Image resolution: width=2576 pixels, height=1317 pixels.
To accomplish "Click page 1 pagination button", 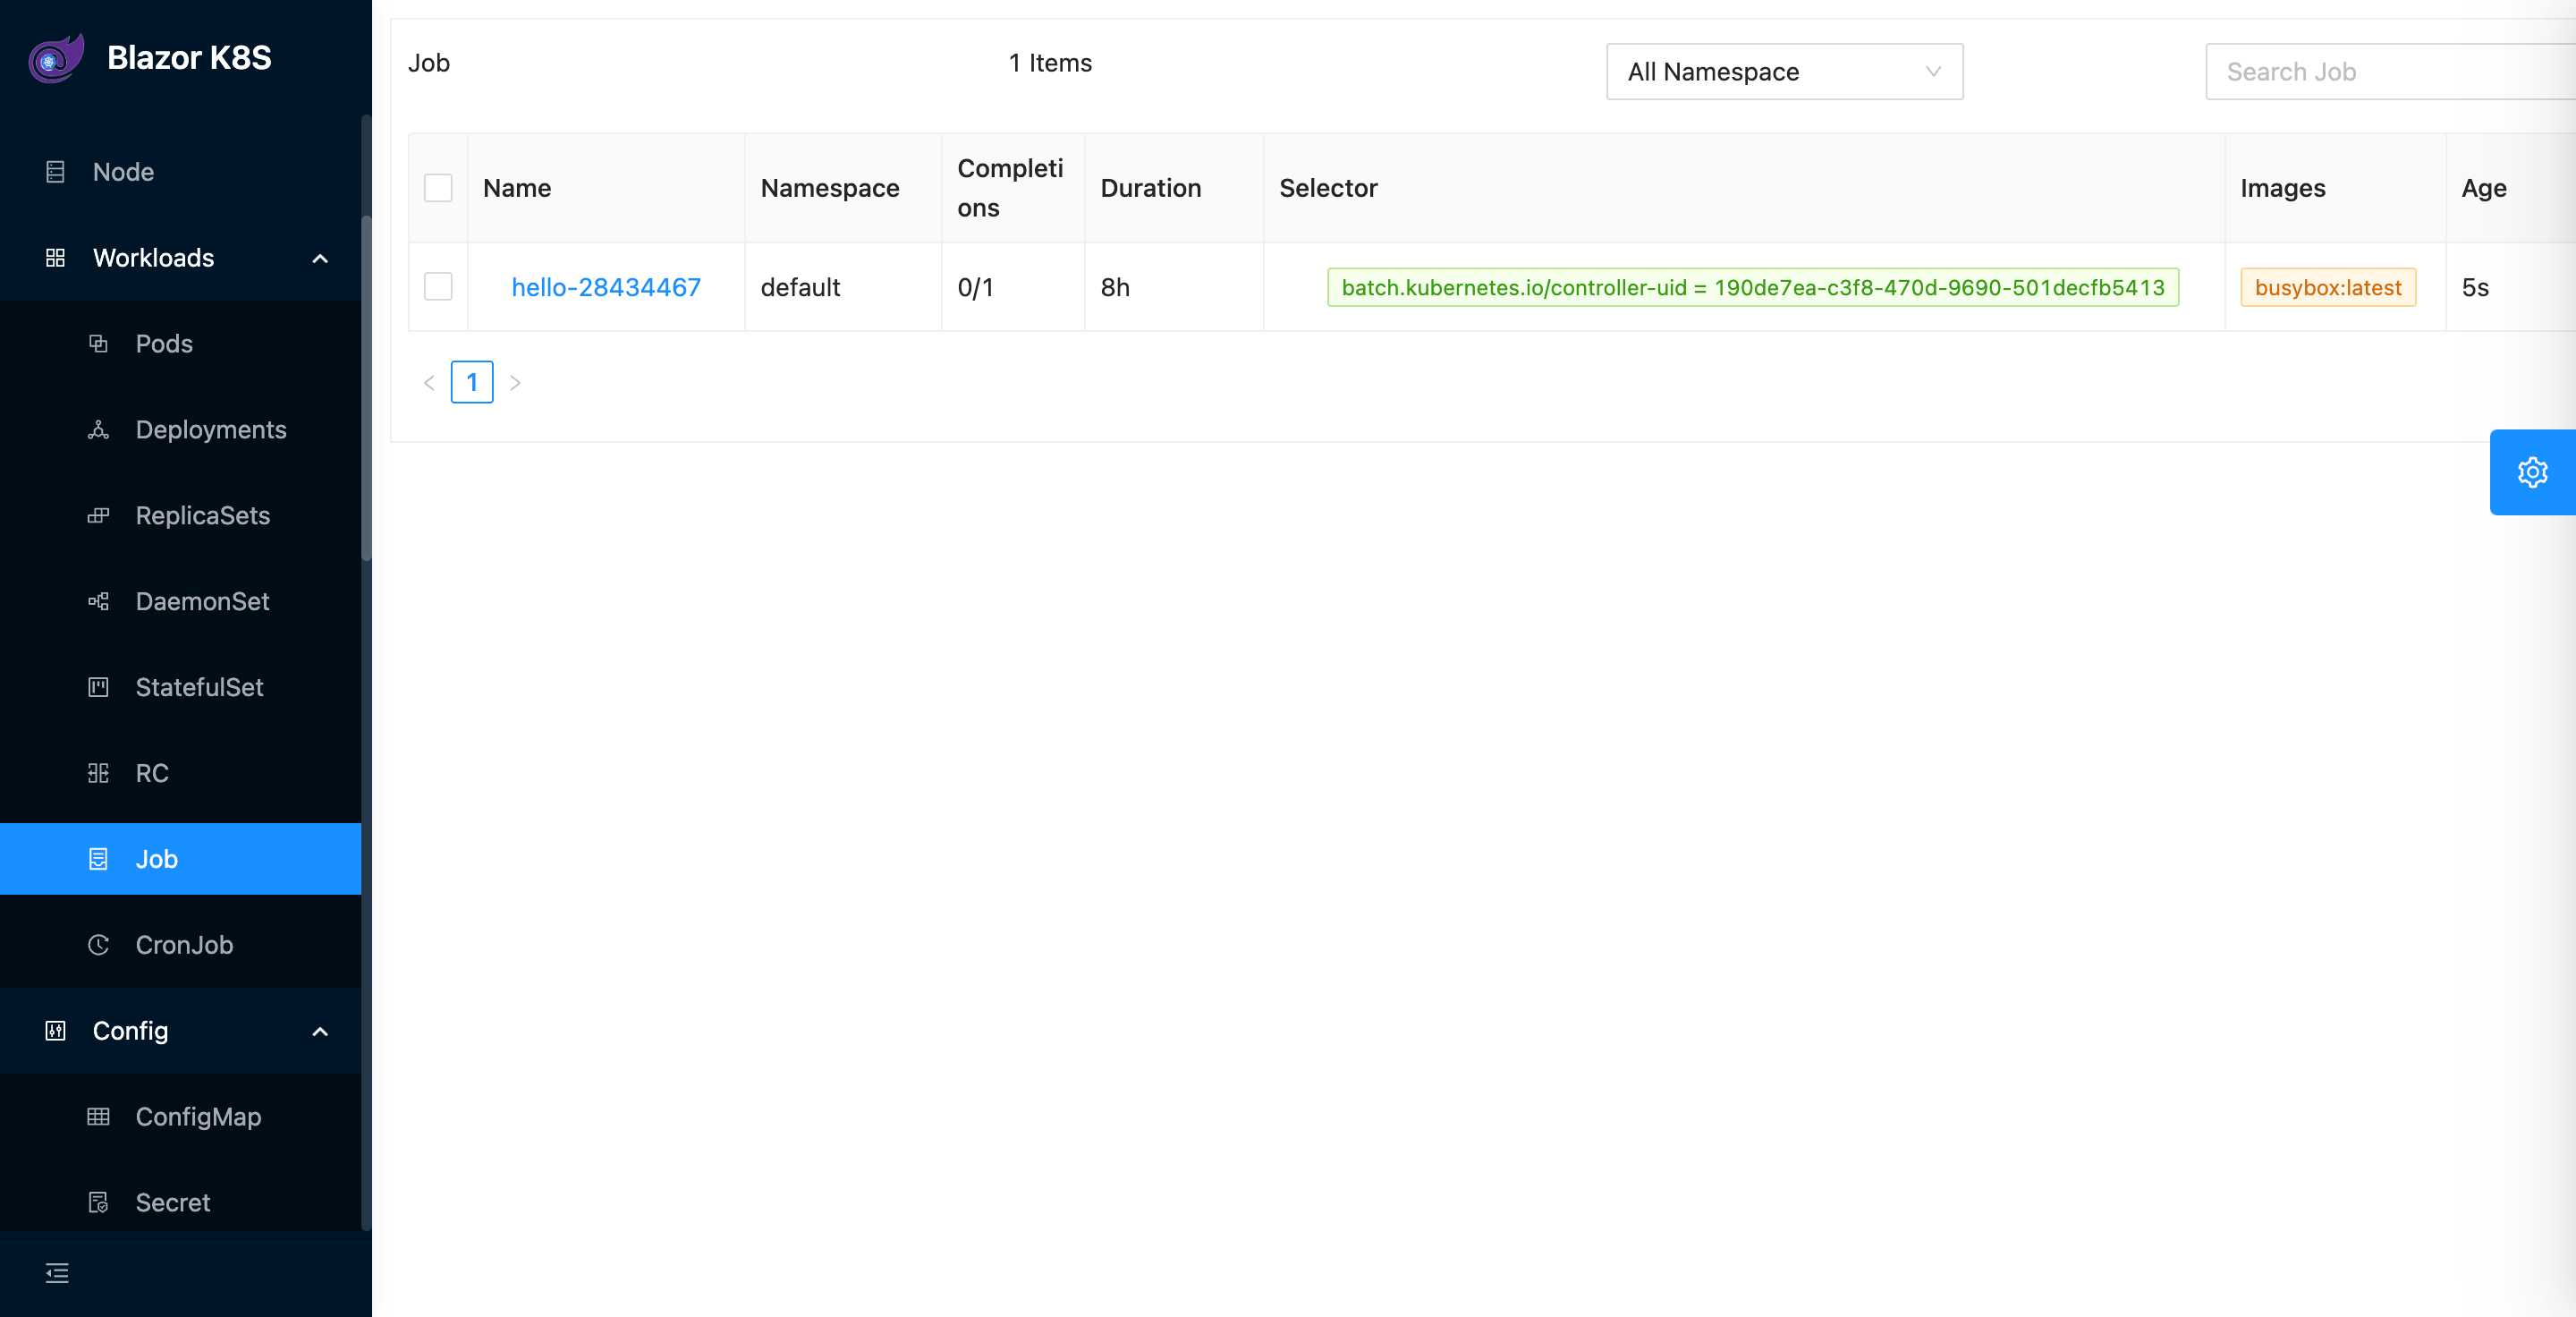I will pos(472,382).
